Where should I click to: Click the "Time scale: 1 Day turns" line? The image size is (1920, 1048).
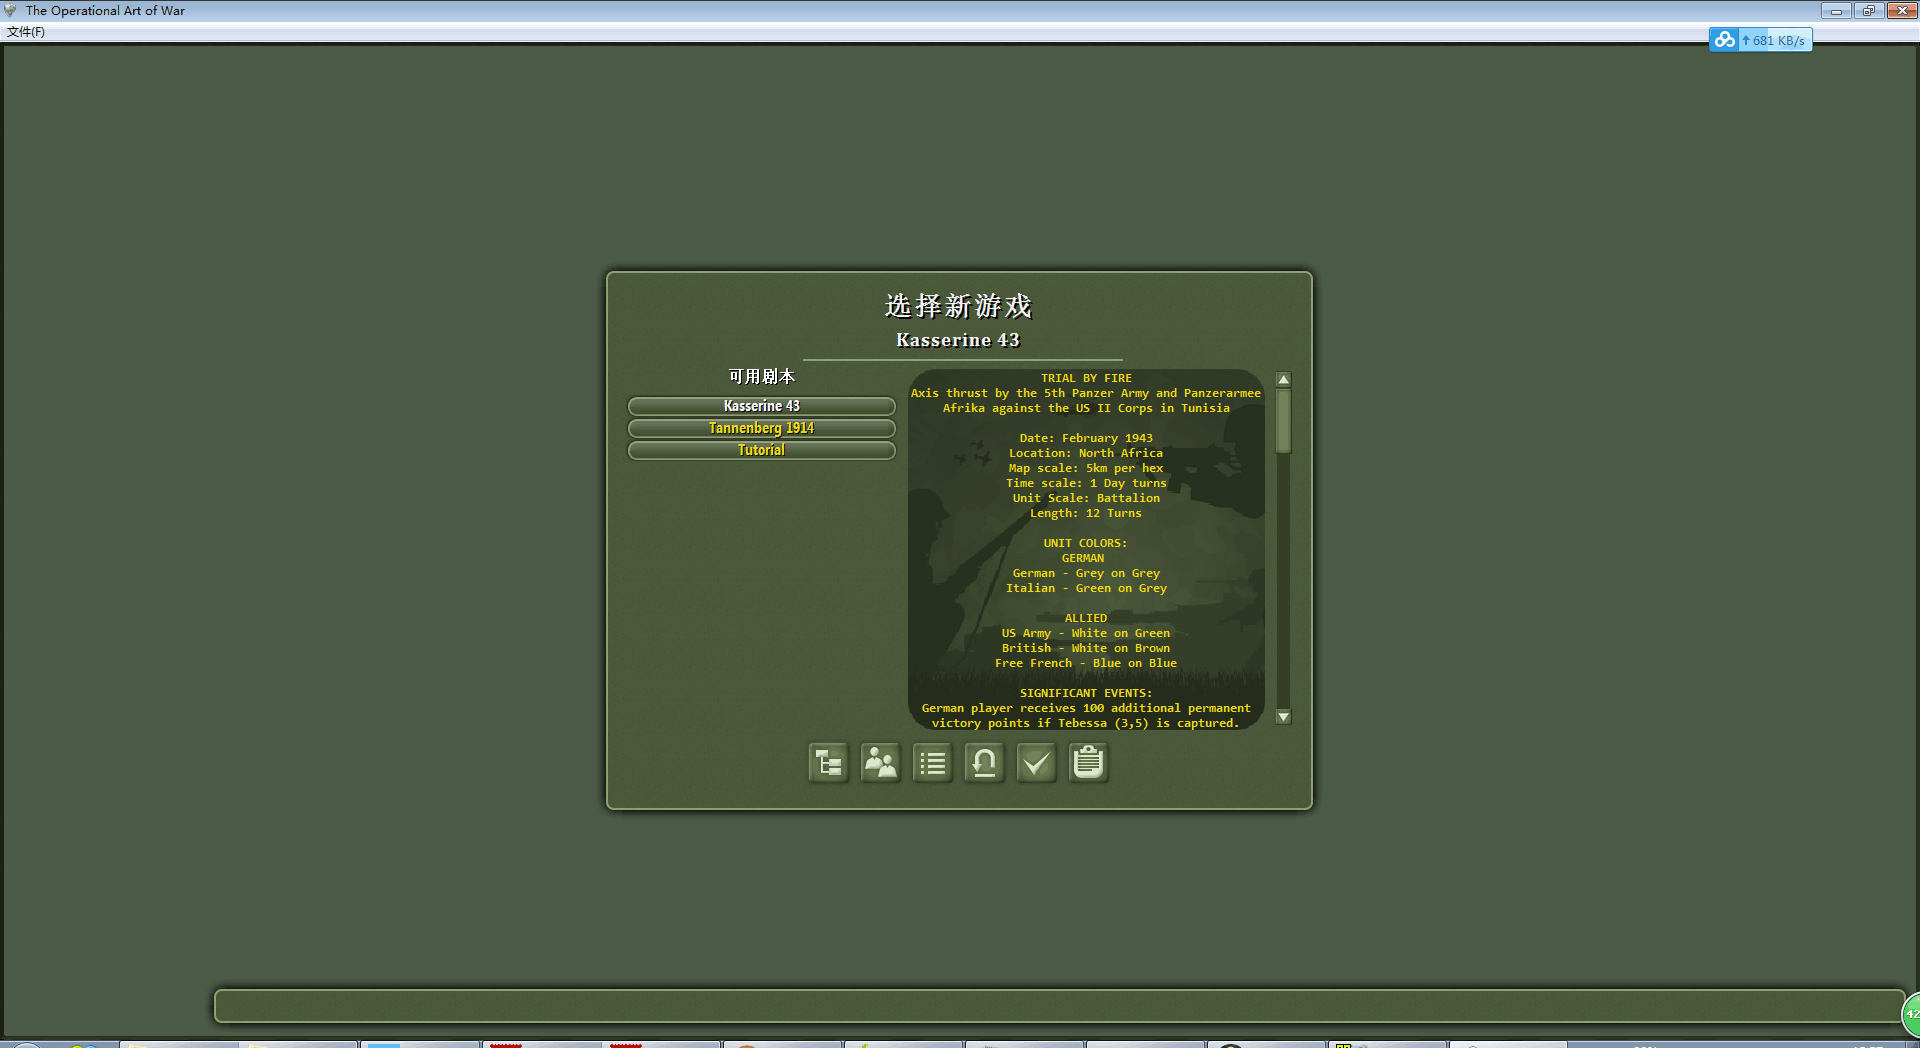(1086, 483)
